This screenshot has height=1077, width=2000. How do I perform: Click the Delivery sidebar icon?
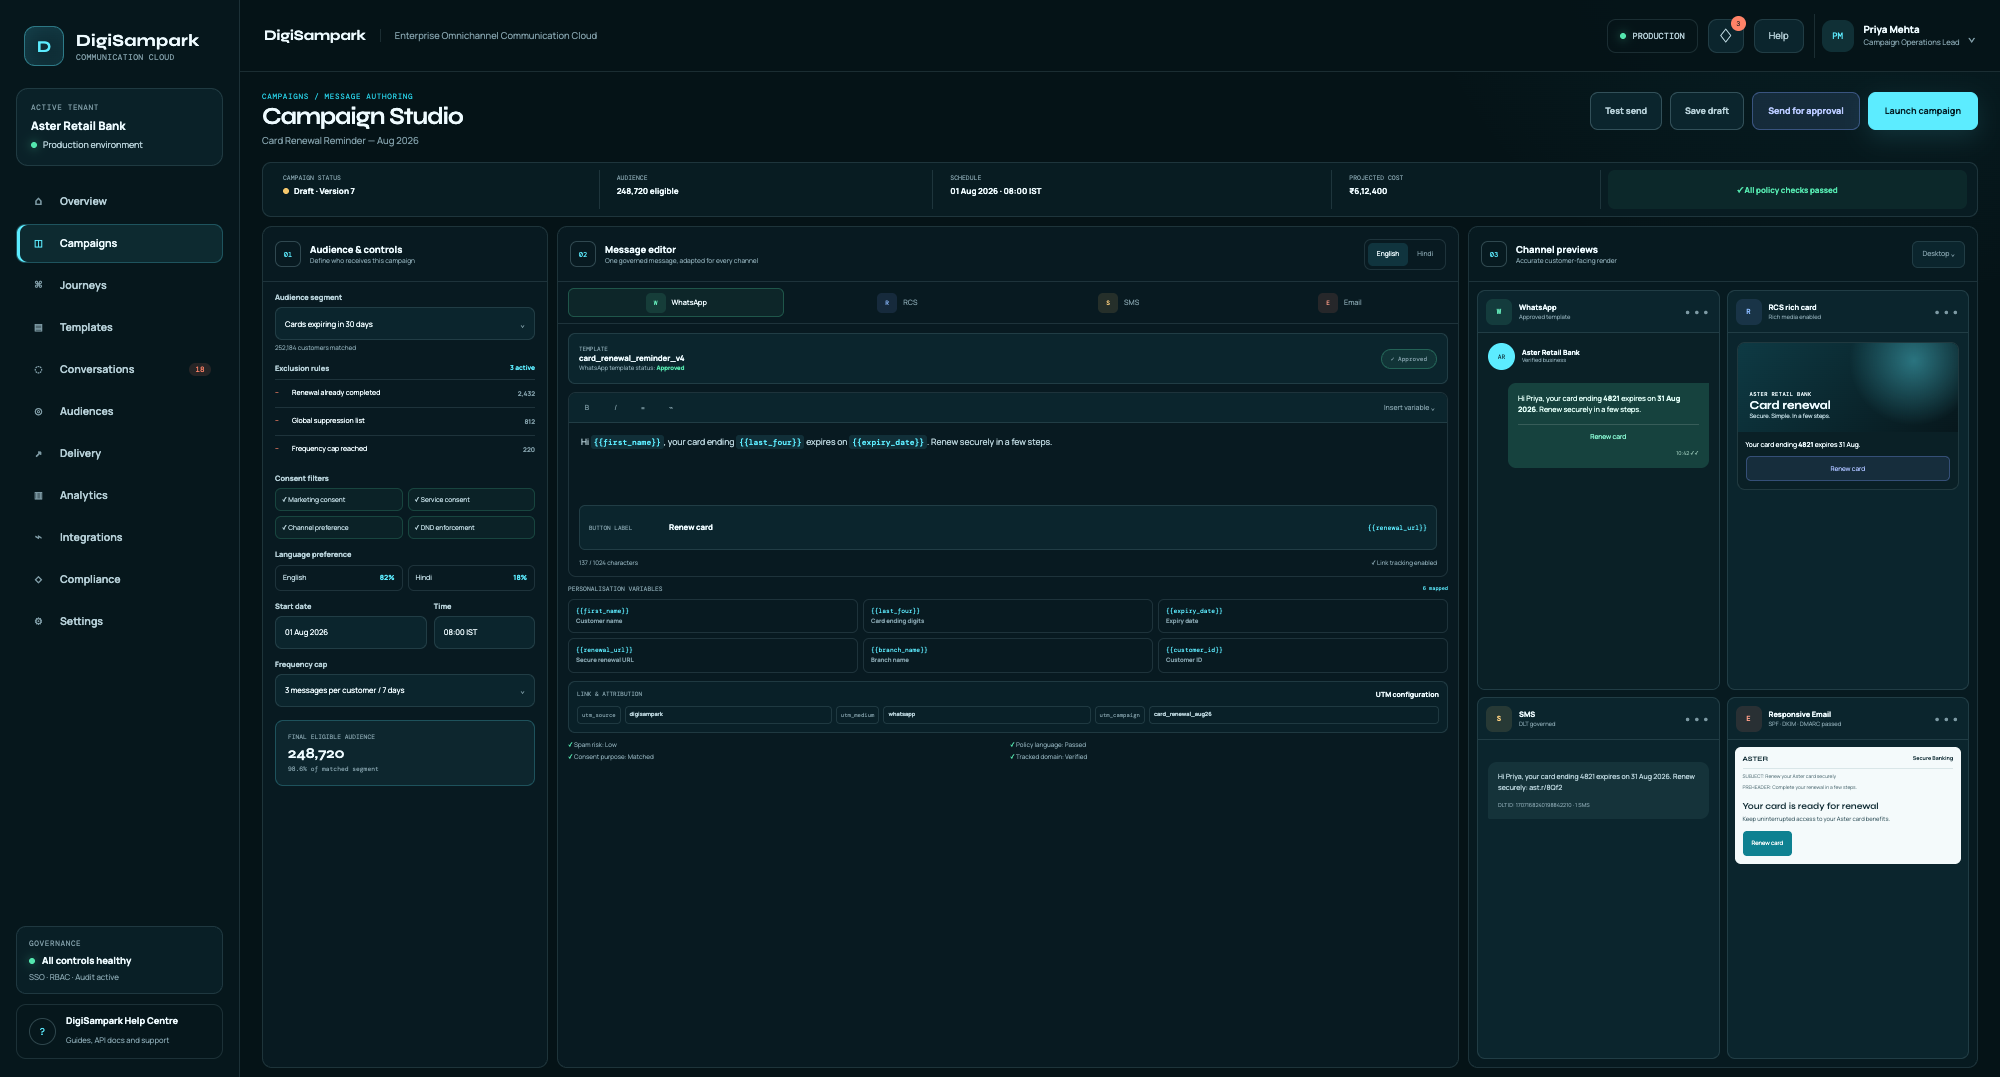[x=39, y=454]
